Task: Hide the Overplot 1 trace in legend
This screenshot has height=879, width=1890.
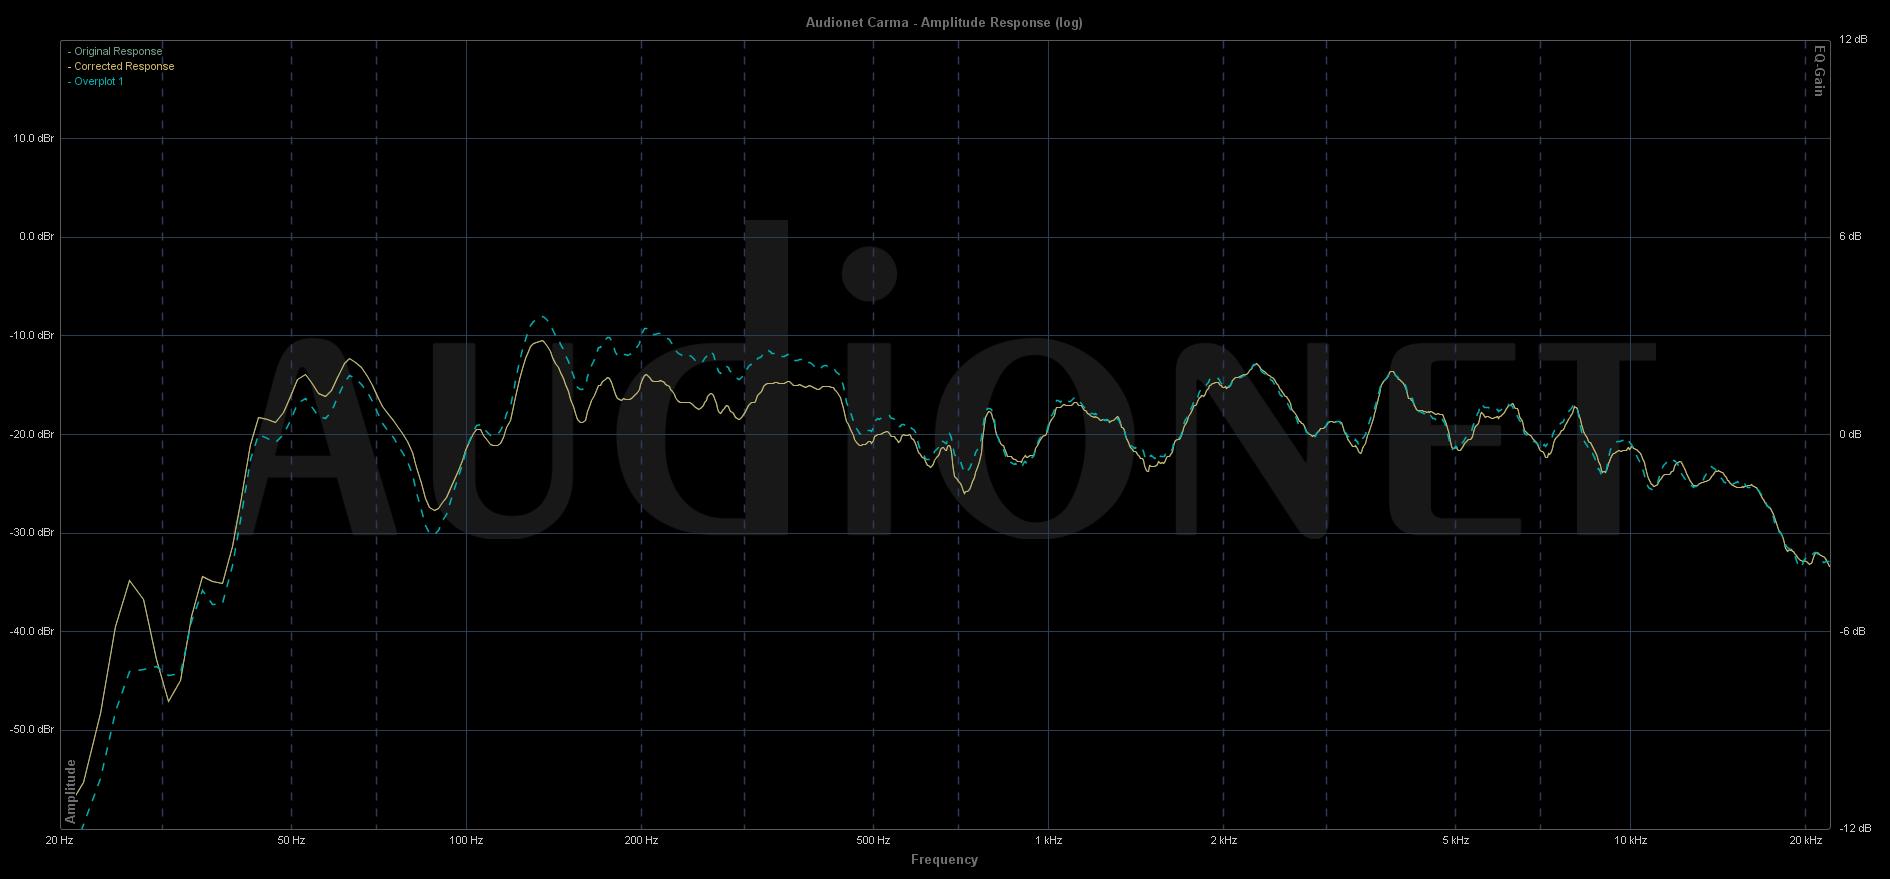Action: point(98,81)
